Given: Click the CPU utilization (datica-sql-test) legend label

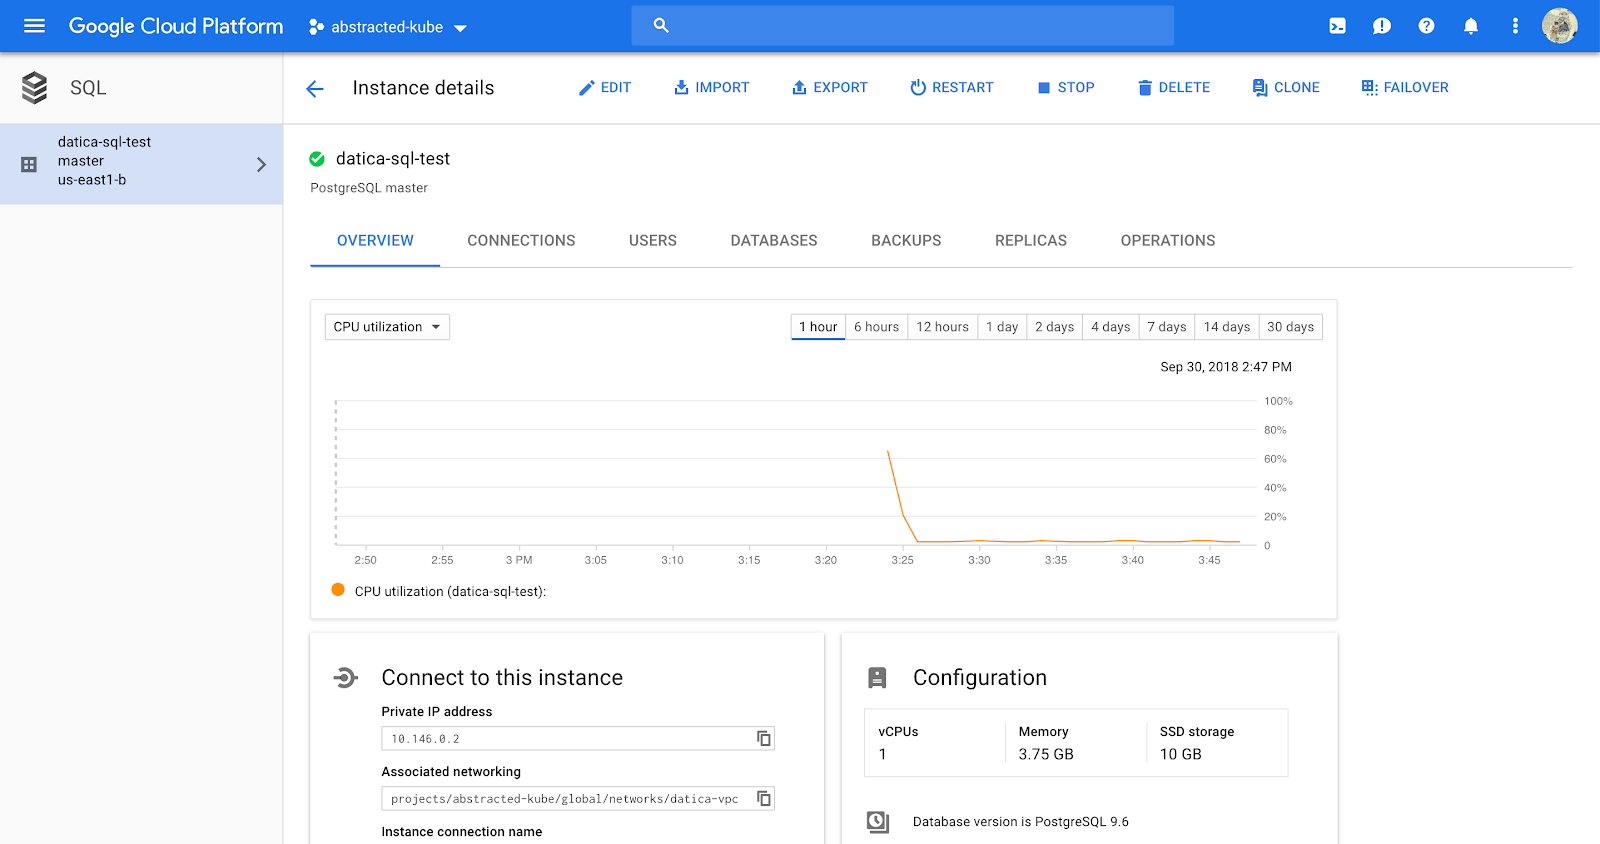Looking at the screenshot, I should (450, 592).
